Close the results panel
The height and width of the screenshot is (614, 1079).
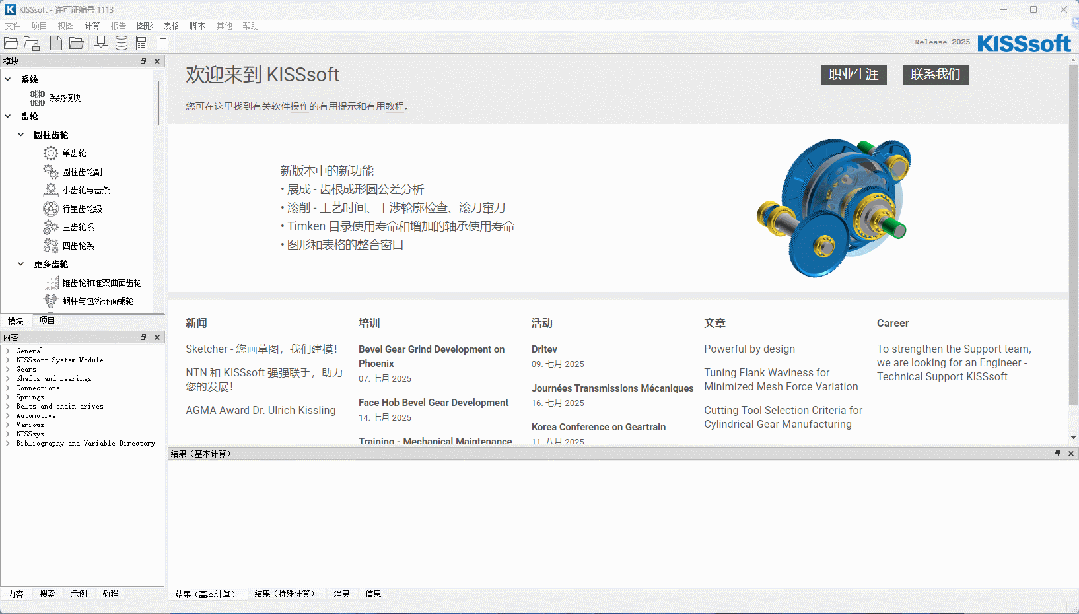(1071, 454)
